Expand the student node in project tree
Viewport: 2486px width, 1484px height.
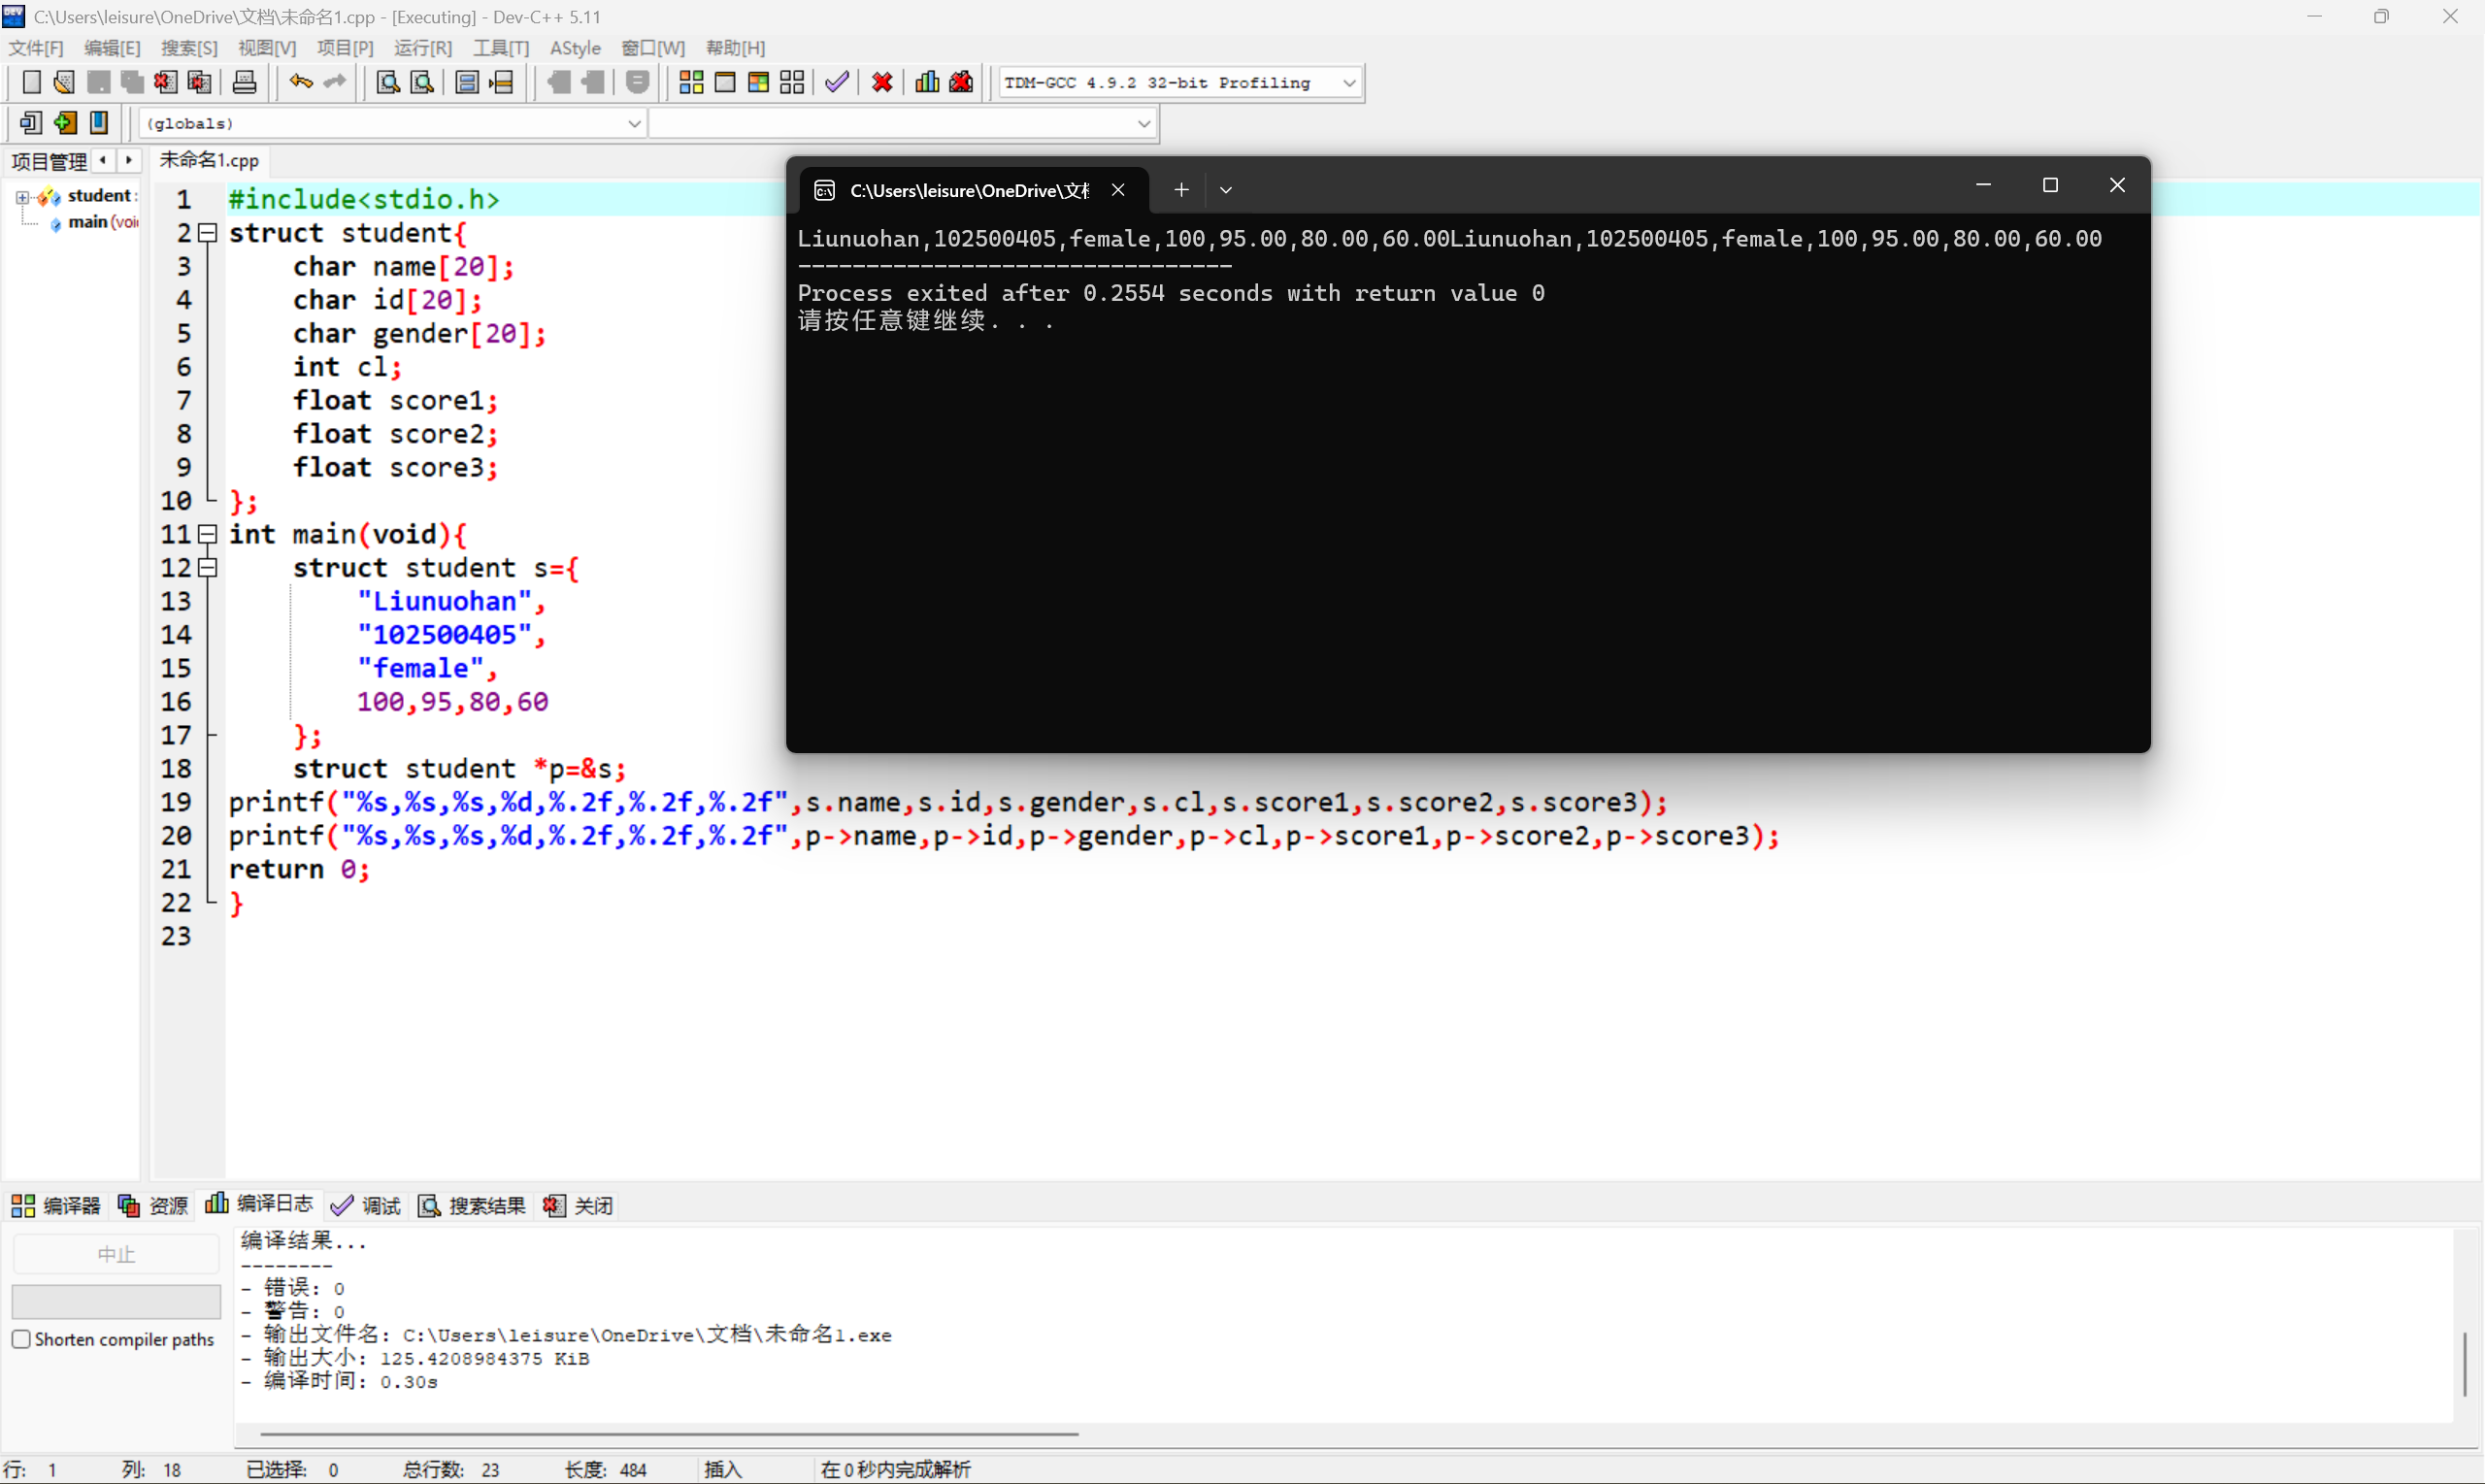(22, 196)
